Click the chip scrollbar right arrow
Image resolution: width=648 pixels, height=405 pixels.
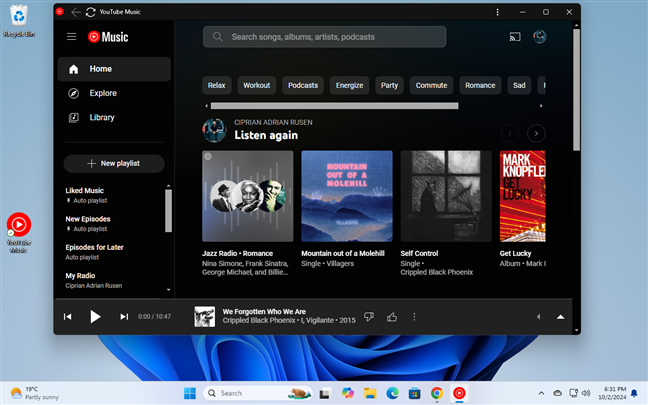click(x=541, y=106)
